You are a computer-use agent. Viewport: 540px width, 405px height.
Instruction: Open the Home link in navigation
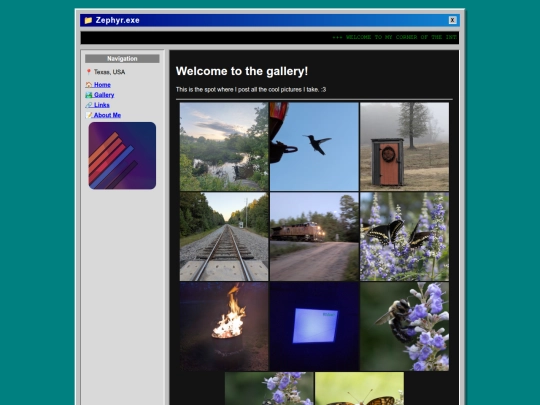(98, 85)
